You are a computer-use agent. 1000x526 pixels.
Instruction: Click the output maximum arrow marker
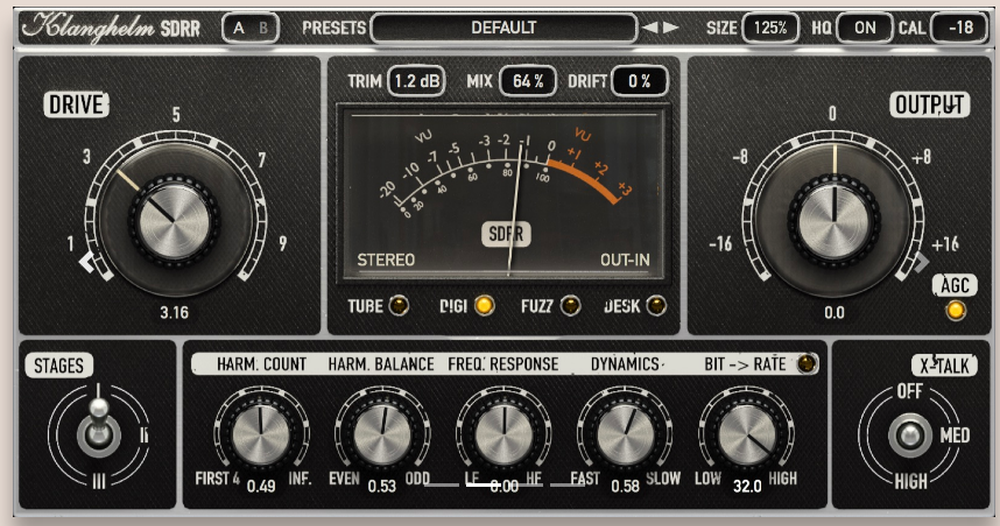(x=922, y=261)
